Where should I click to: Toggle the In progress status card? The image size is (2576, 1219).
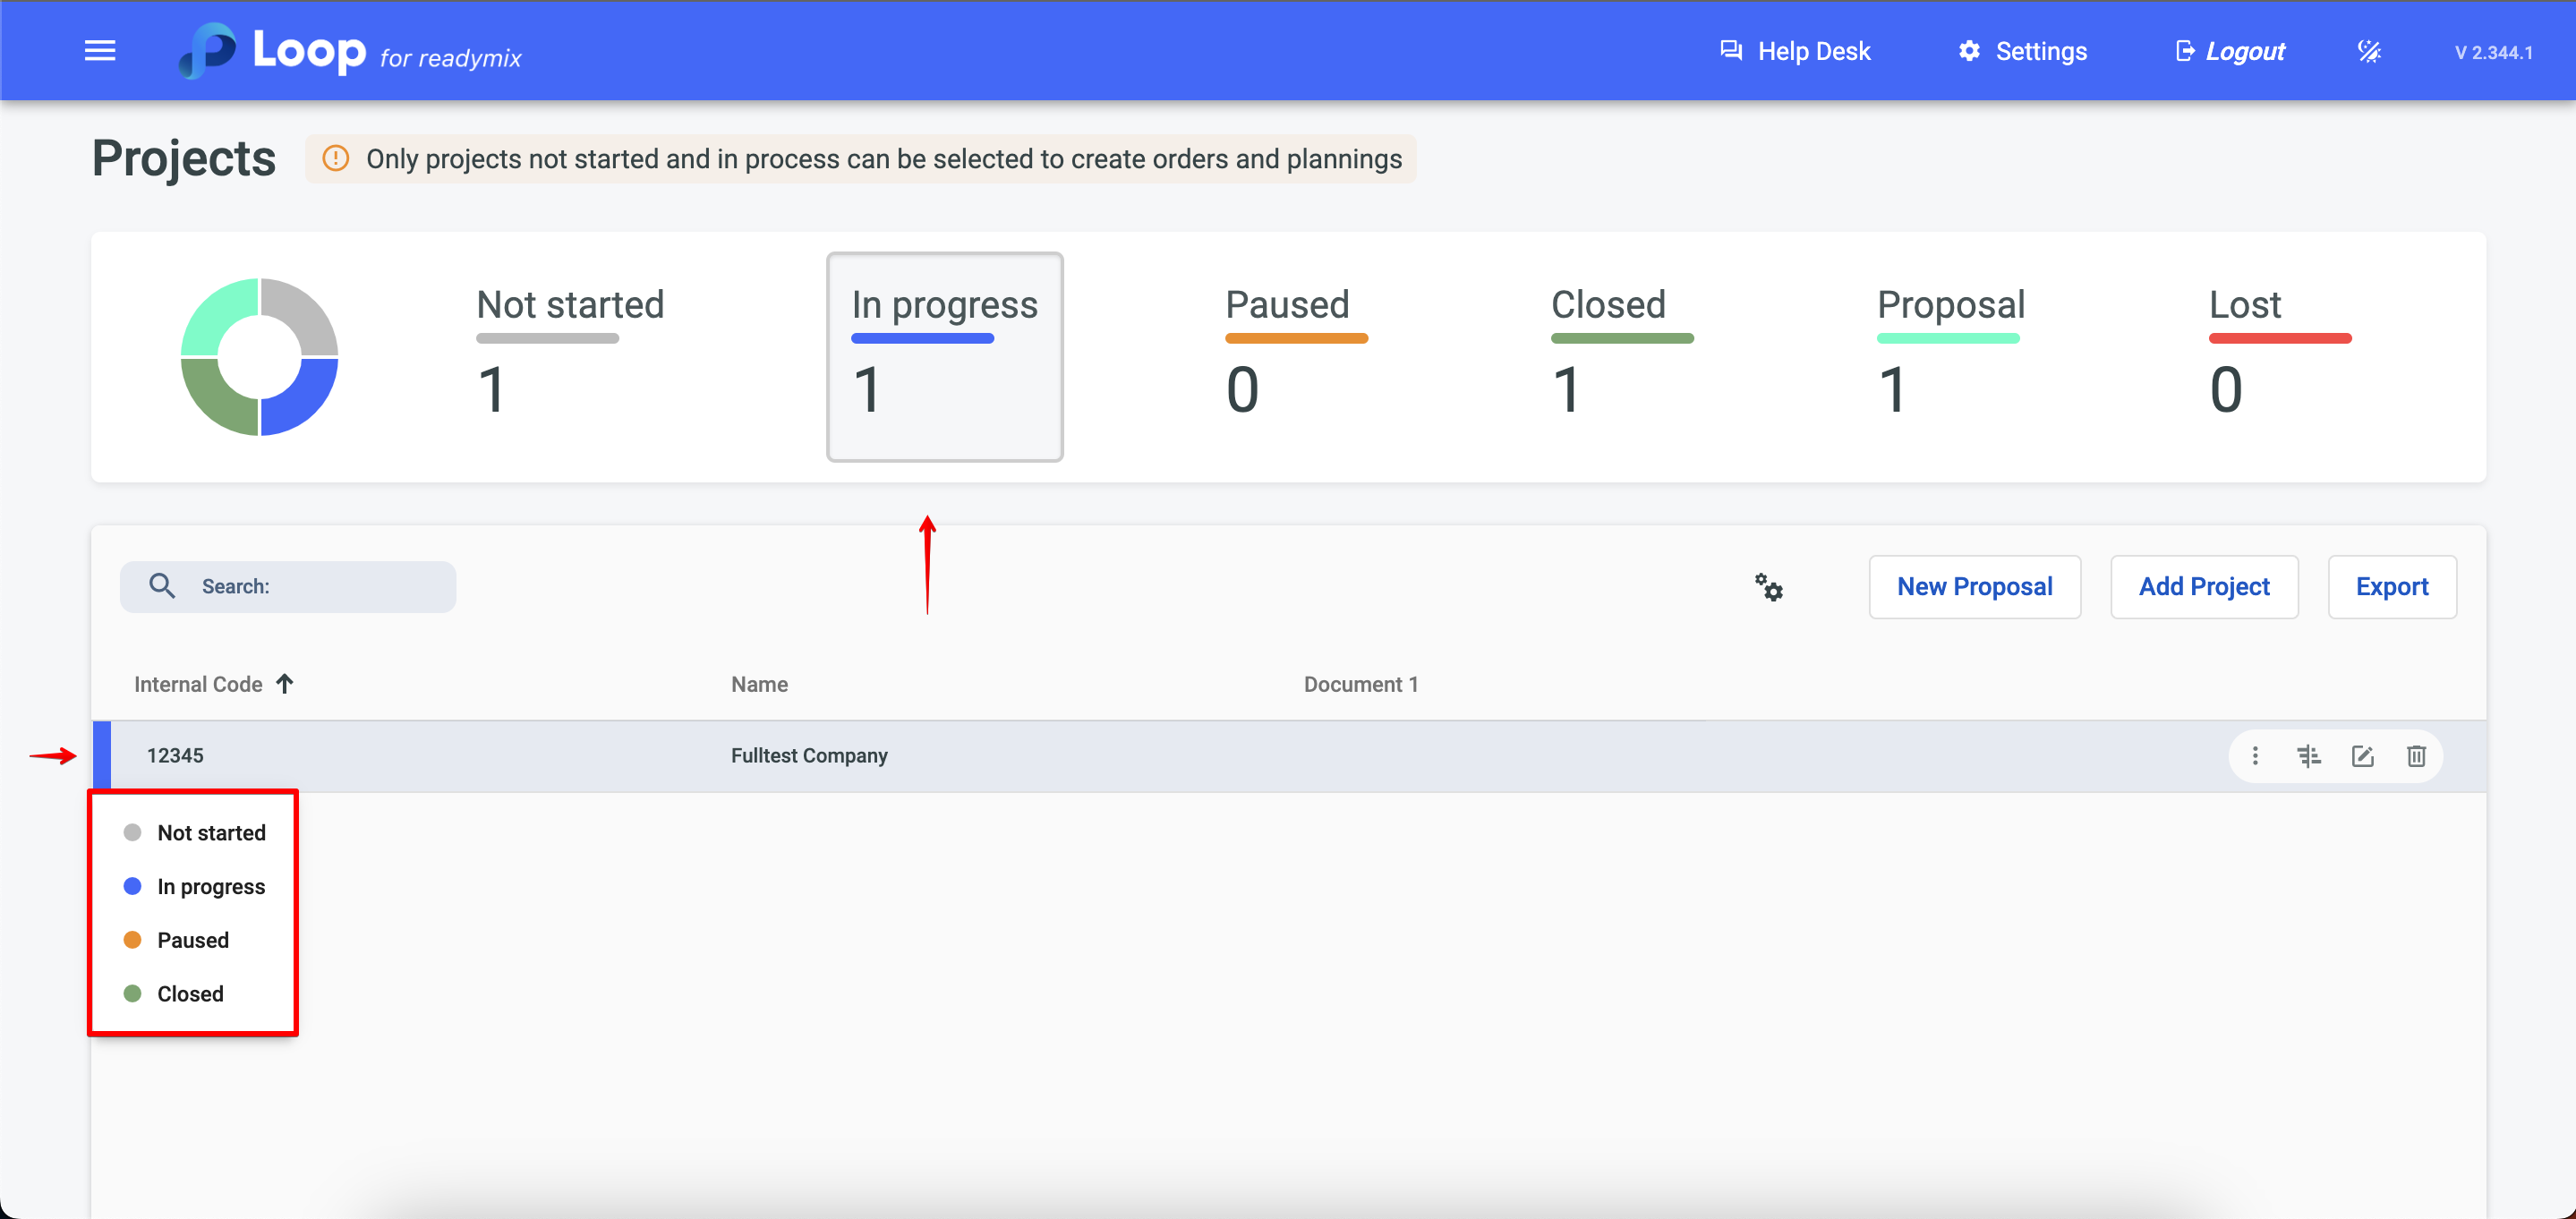point(944,356)
